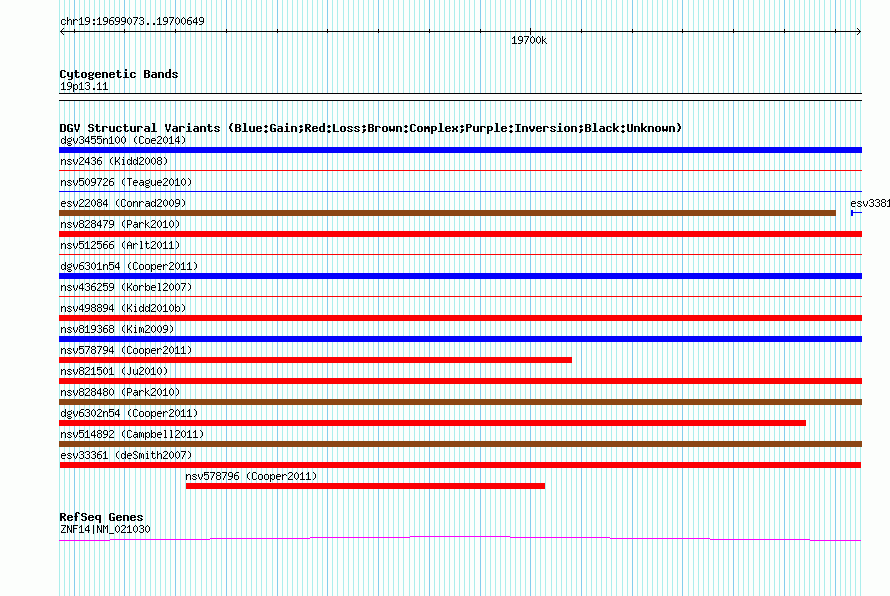Select the blue dgv6301n54 gain bar
The height and width of the screenshot is (596, 890).
(460, 276)
